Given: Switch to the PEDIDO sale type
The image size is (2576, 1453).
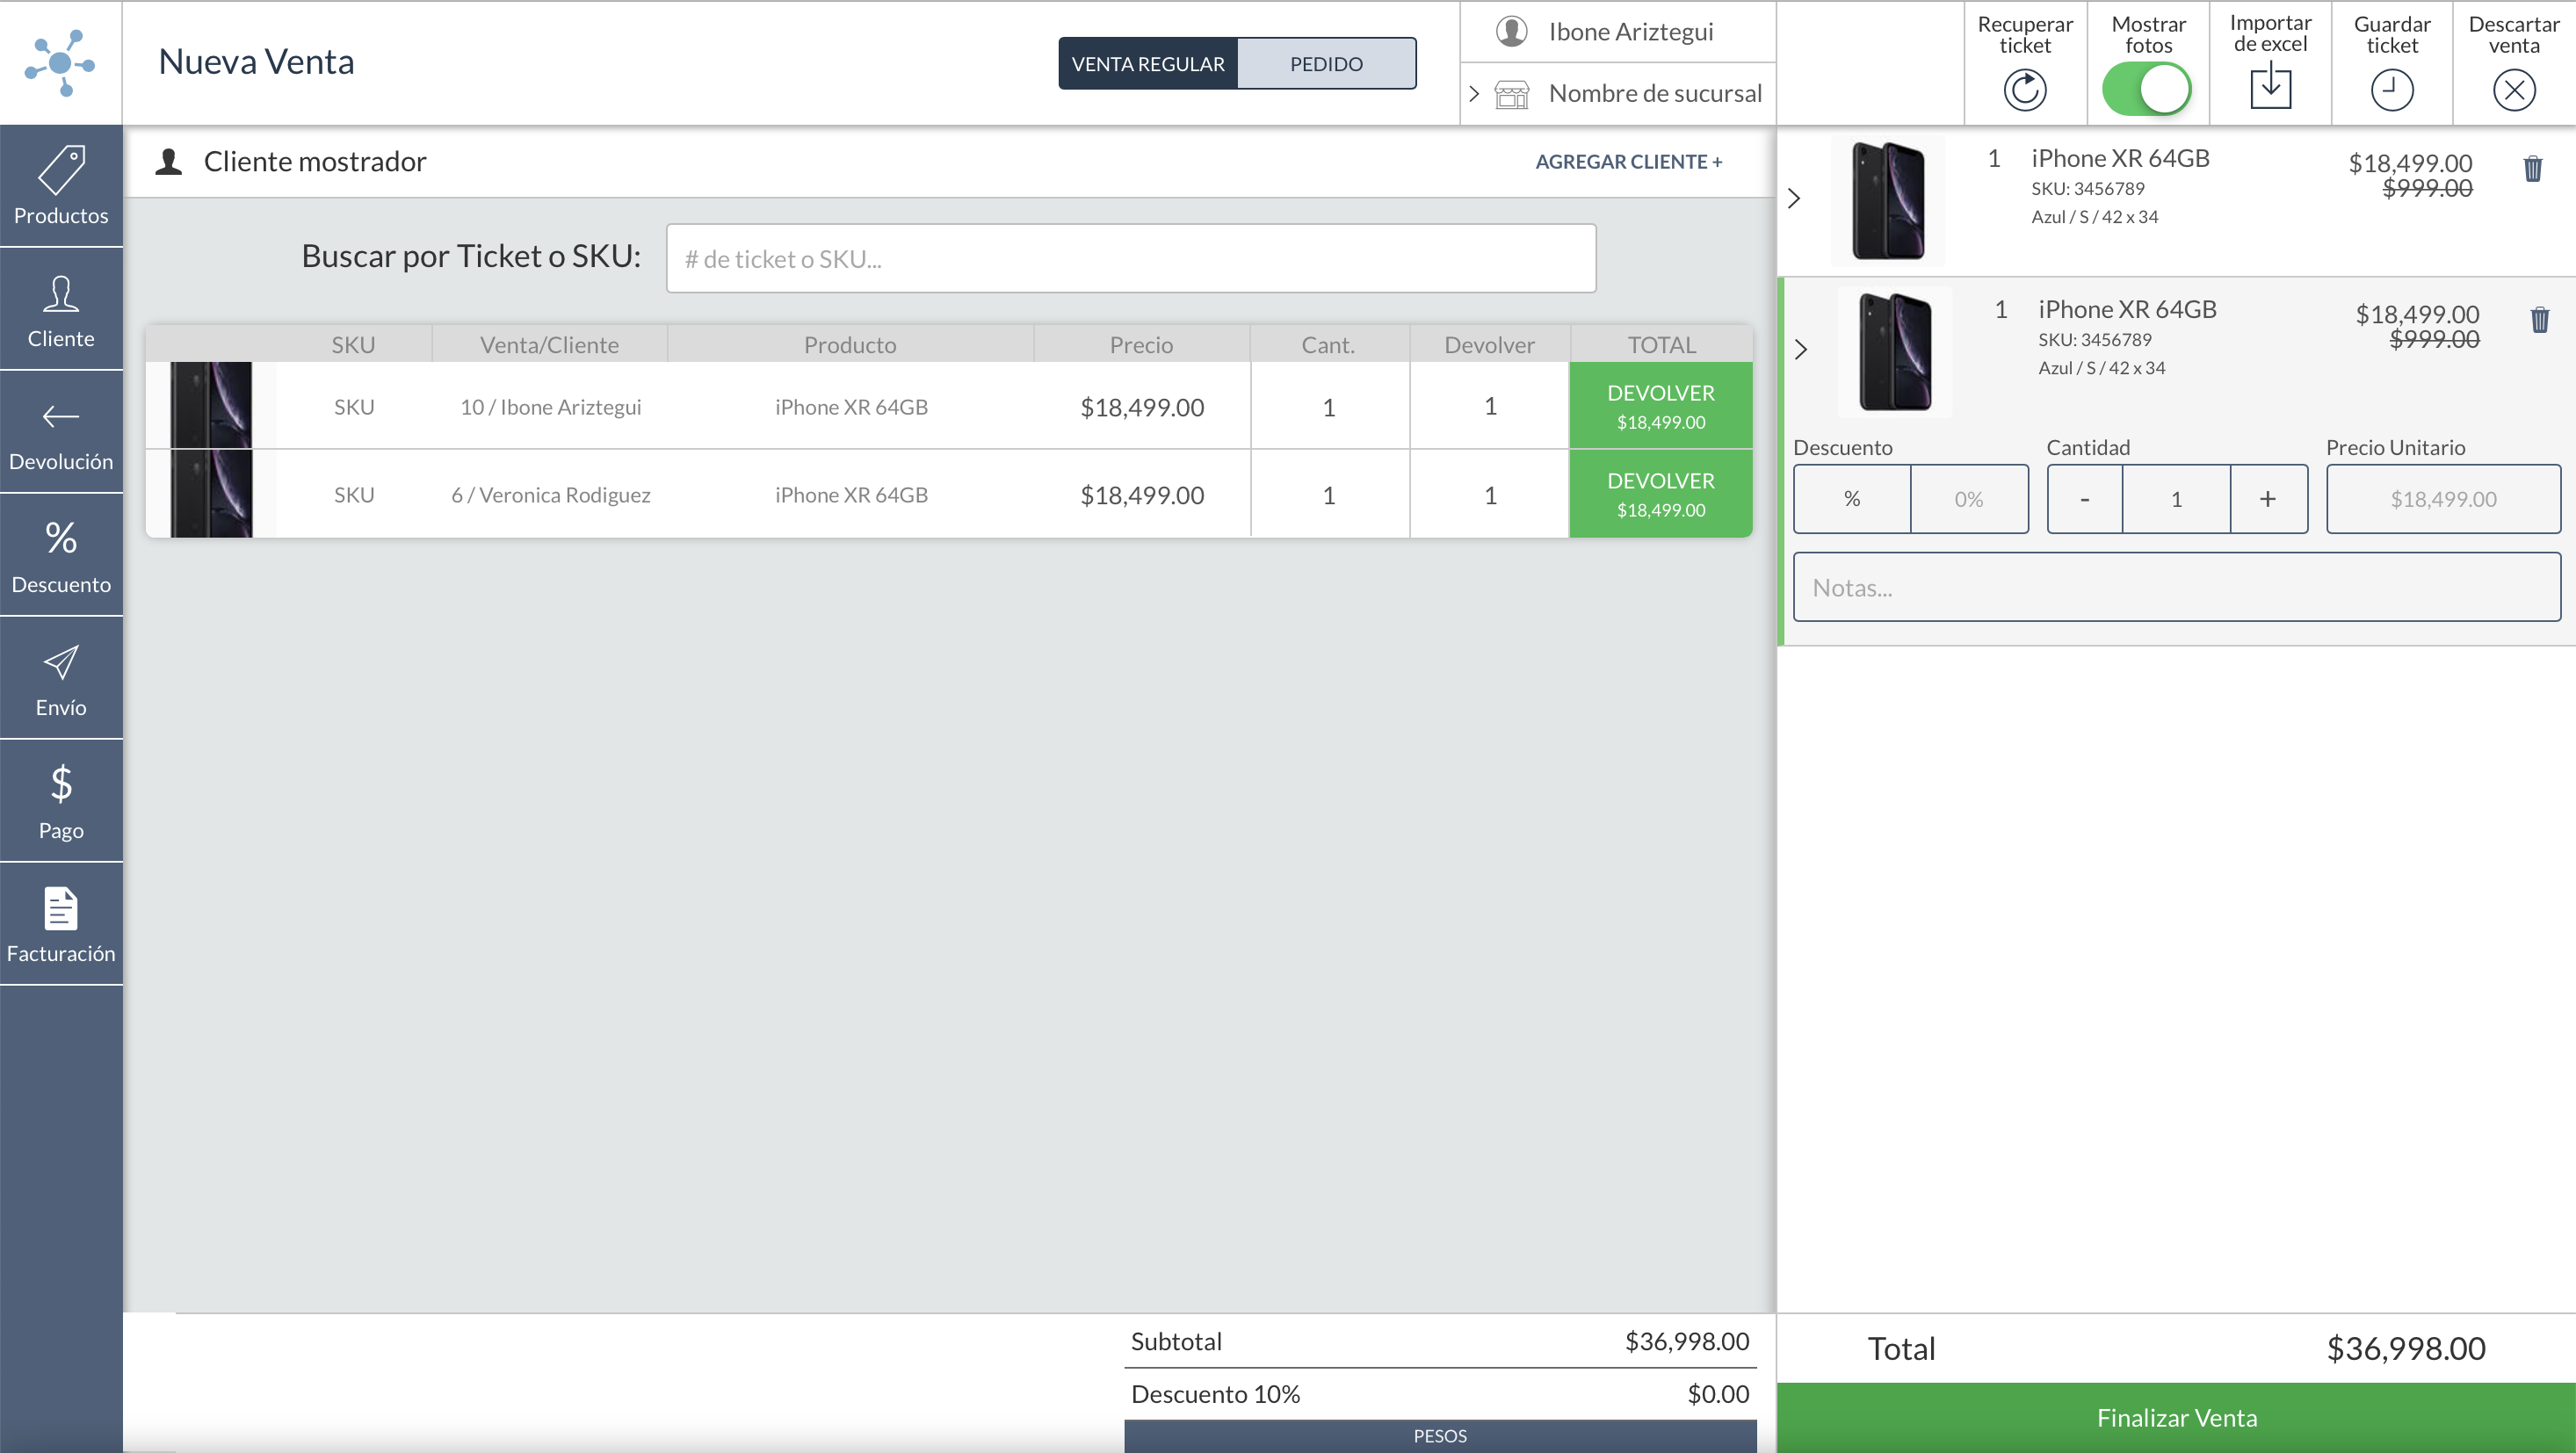Looking at the screenshot, I should tap(1325, 64).
